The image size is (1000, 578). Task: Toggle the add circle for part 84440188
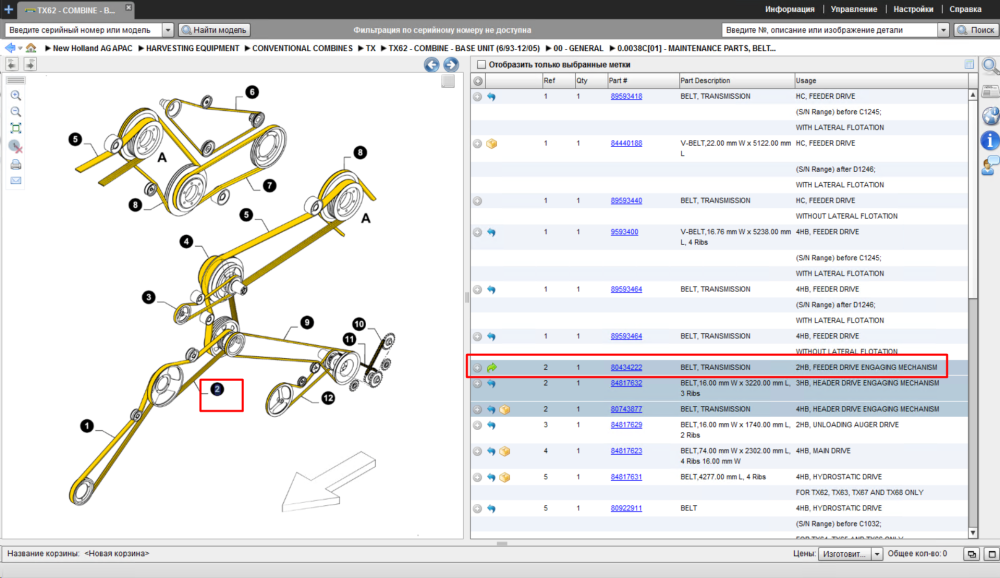coord(477,144)
